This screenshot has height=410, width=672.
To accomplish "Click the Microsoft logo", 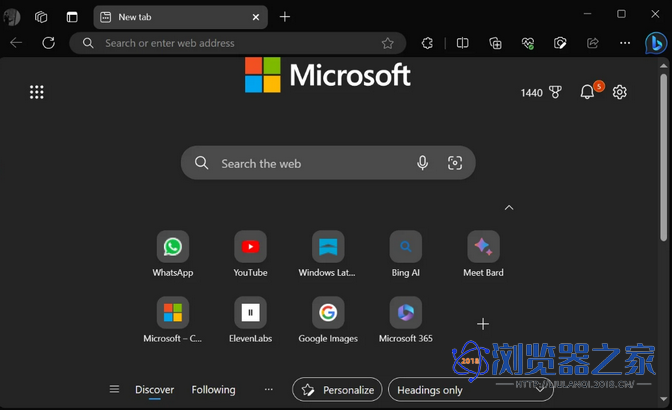I will pyautogui.click(x=328, y=75).
